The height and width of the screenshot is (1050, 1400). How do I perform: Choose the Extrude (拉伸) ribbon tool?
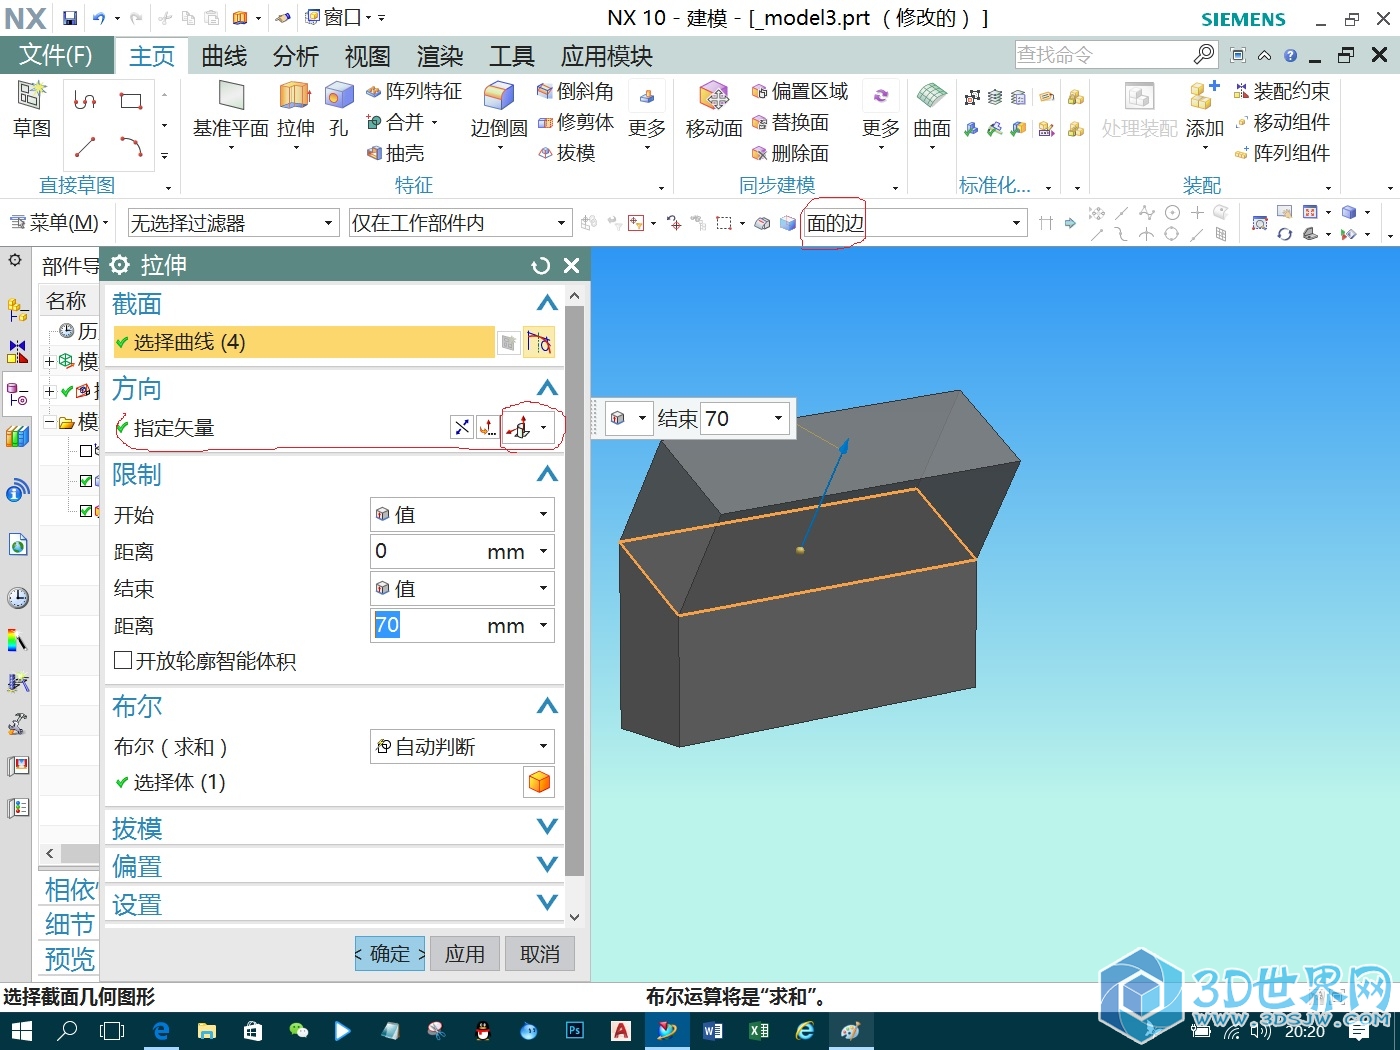pos(296,110)
